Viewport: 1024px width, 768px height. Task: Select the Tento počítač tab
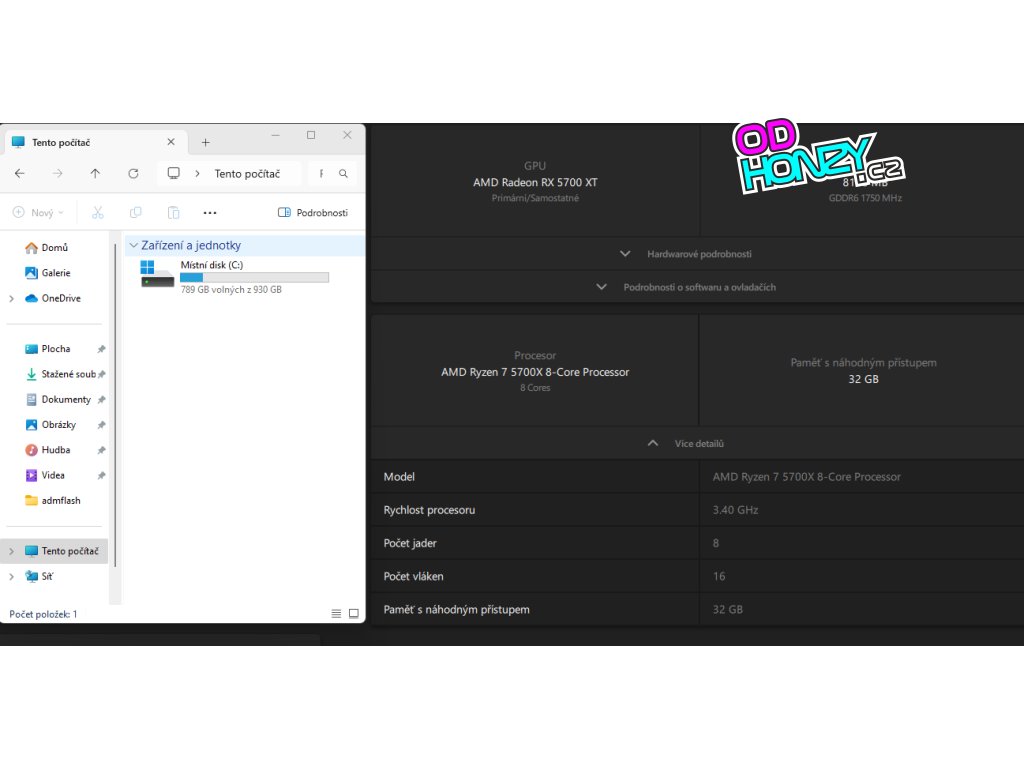tap(97, 142)
